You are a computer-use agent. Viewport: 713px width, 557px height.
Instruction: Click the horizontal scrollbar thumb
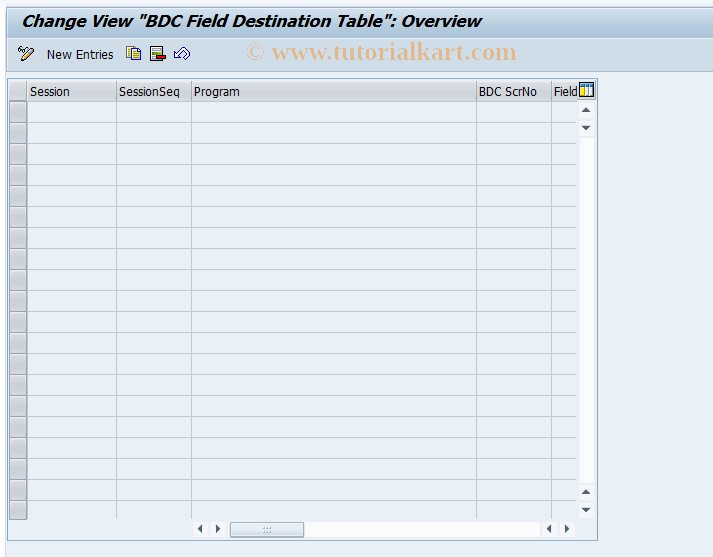pos(267,529)
